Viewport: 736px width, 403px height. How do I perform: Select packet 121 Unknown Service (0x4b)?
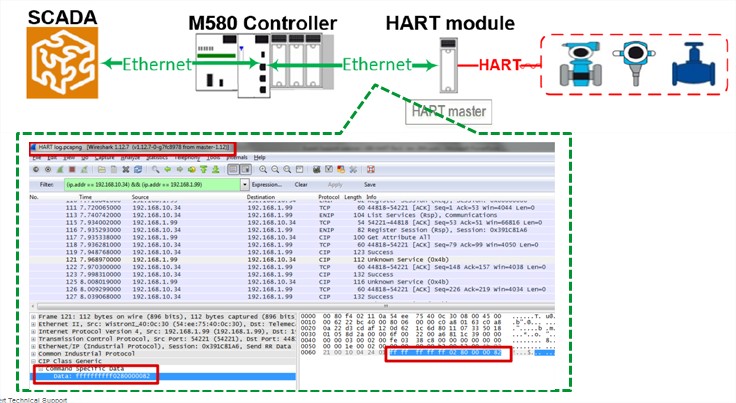[291, 259]
